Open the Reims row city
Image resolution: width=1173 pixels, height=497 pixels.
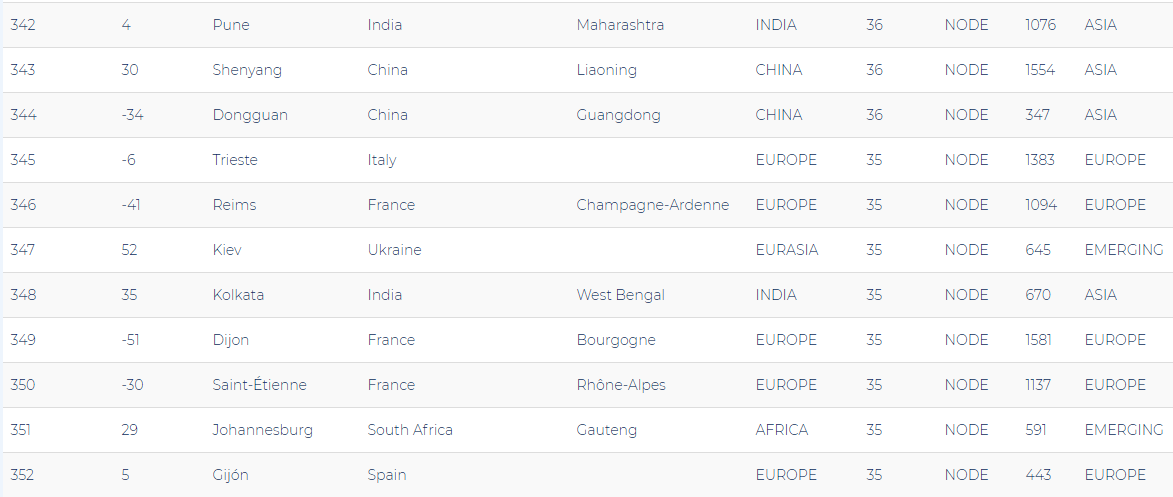[x=234, y=205]
